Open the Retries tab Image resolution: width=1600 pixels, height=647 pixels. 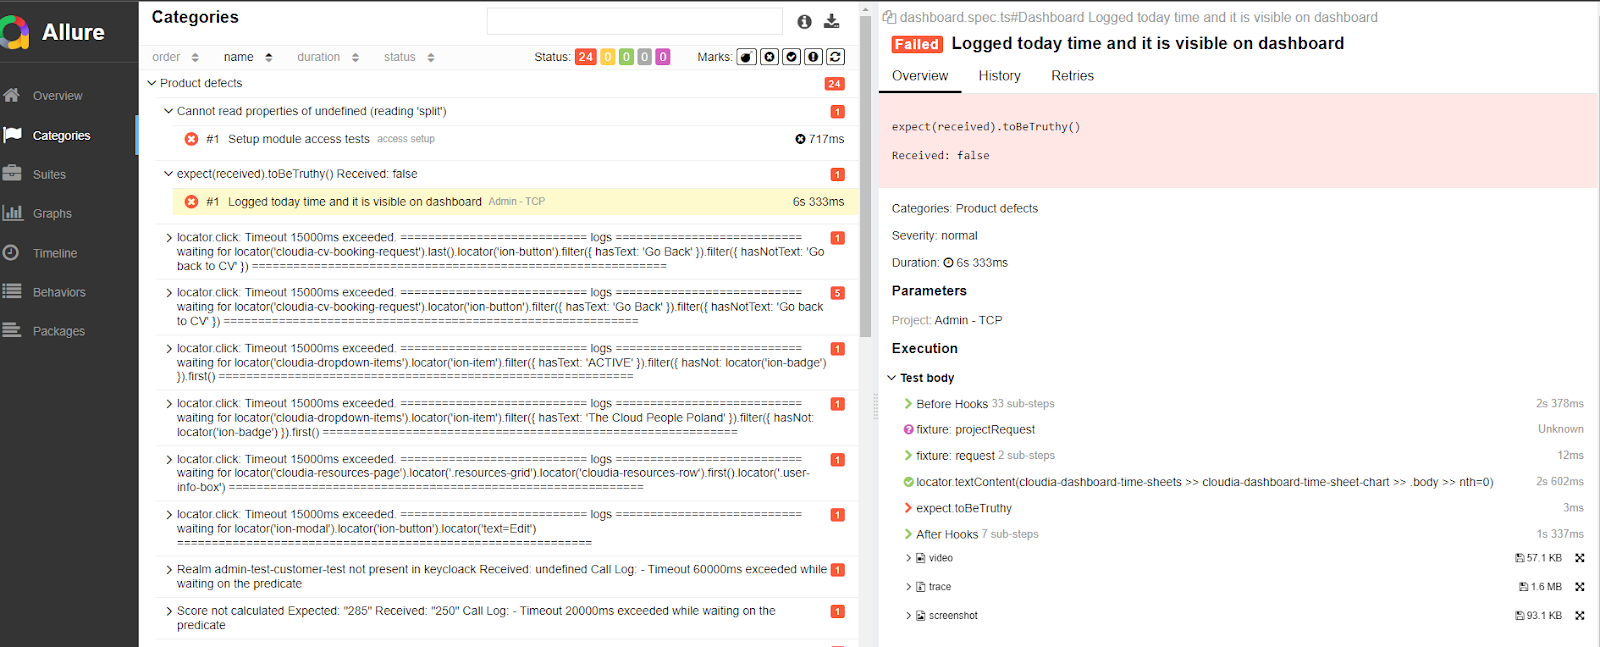[1072, 76]
